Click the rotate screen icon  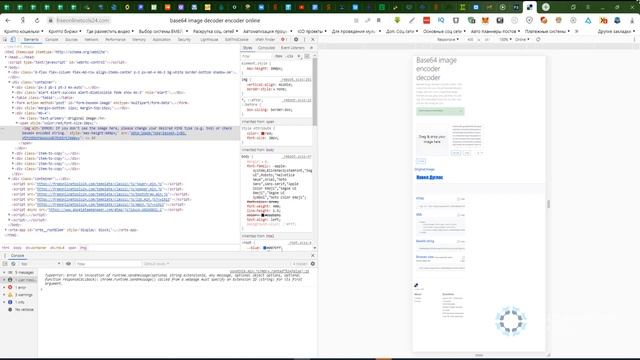tap(538, 40)
